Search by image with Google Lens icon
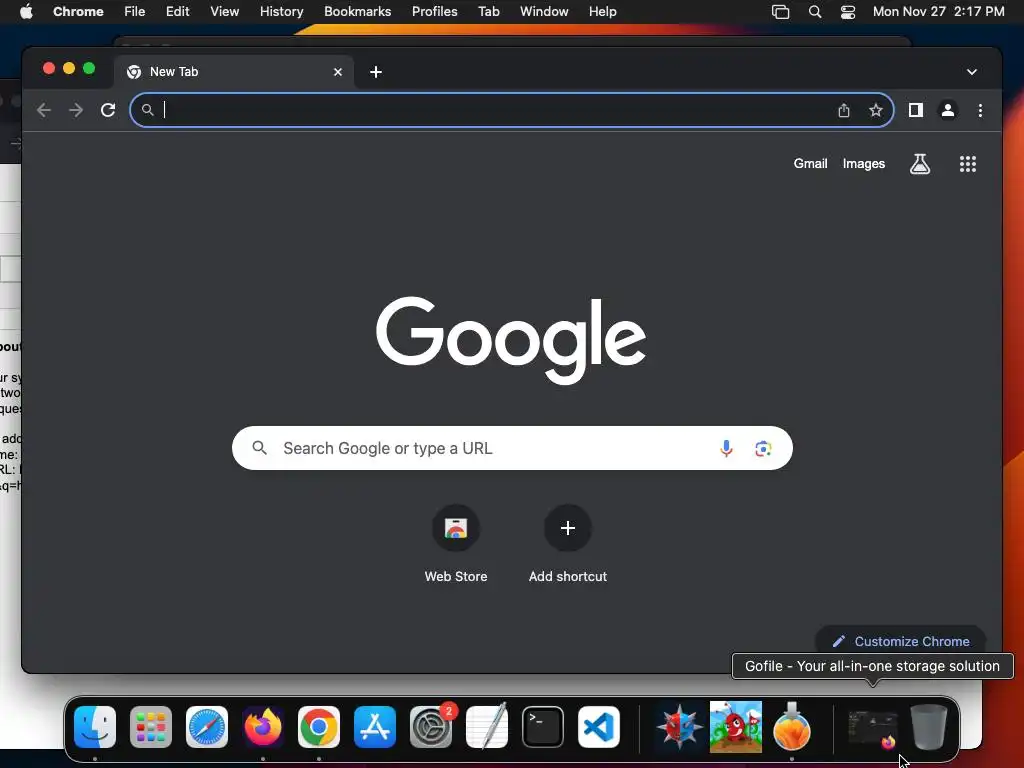Viewport: 1024px width, 768px height. coord(763,449)
